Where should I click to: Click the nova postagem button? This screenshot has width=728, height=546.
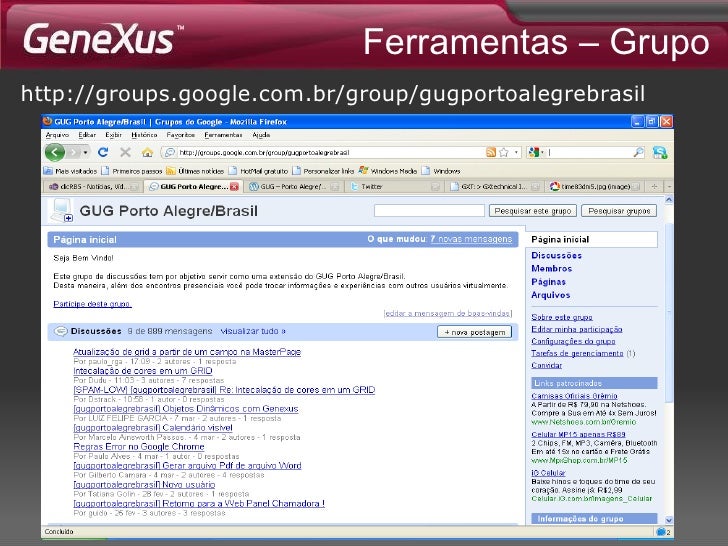474,332
